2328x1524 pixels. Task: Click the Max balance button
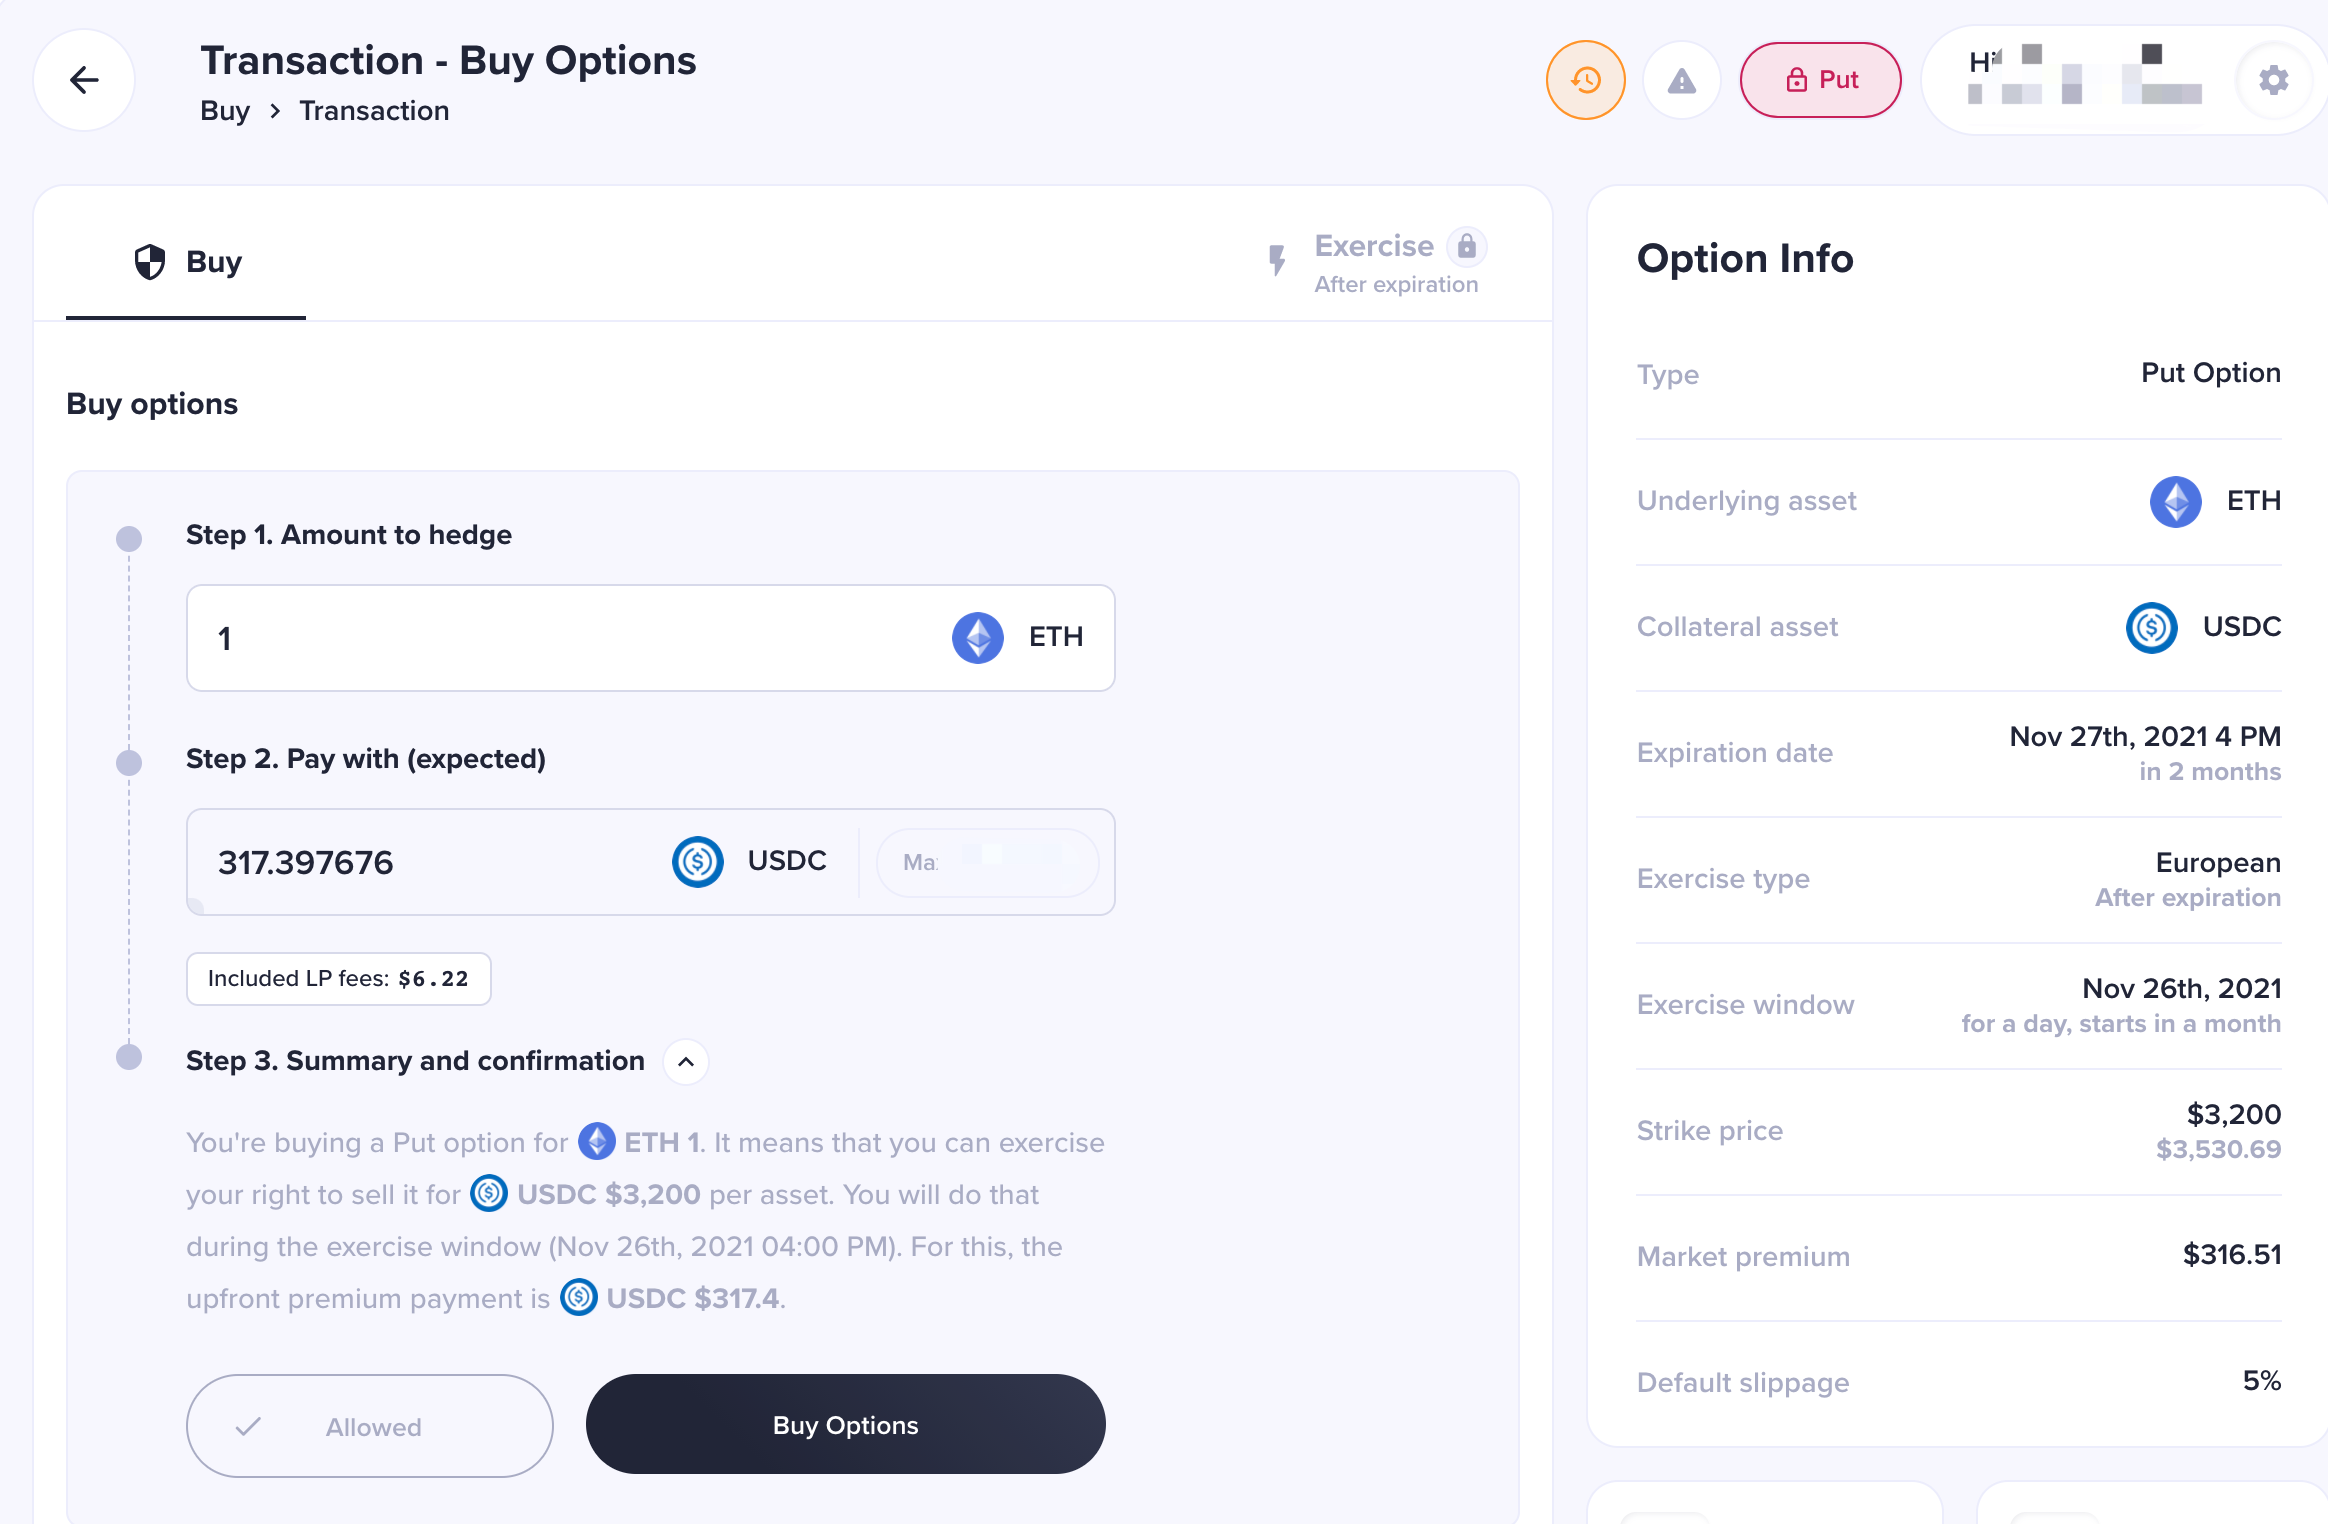[988, 862]
